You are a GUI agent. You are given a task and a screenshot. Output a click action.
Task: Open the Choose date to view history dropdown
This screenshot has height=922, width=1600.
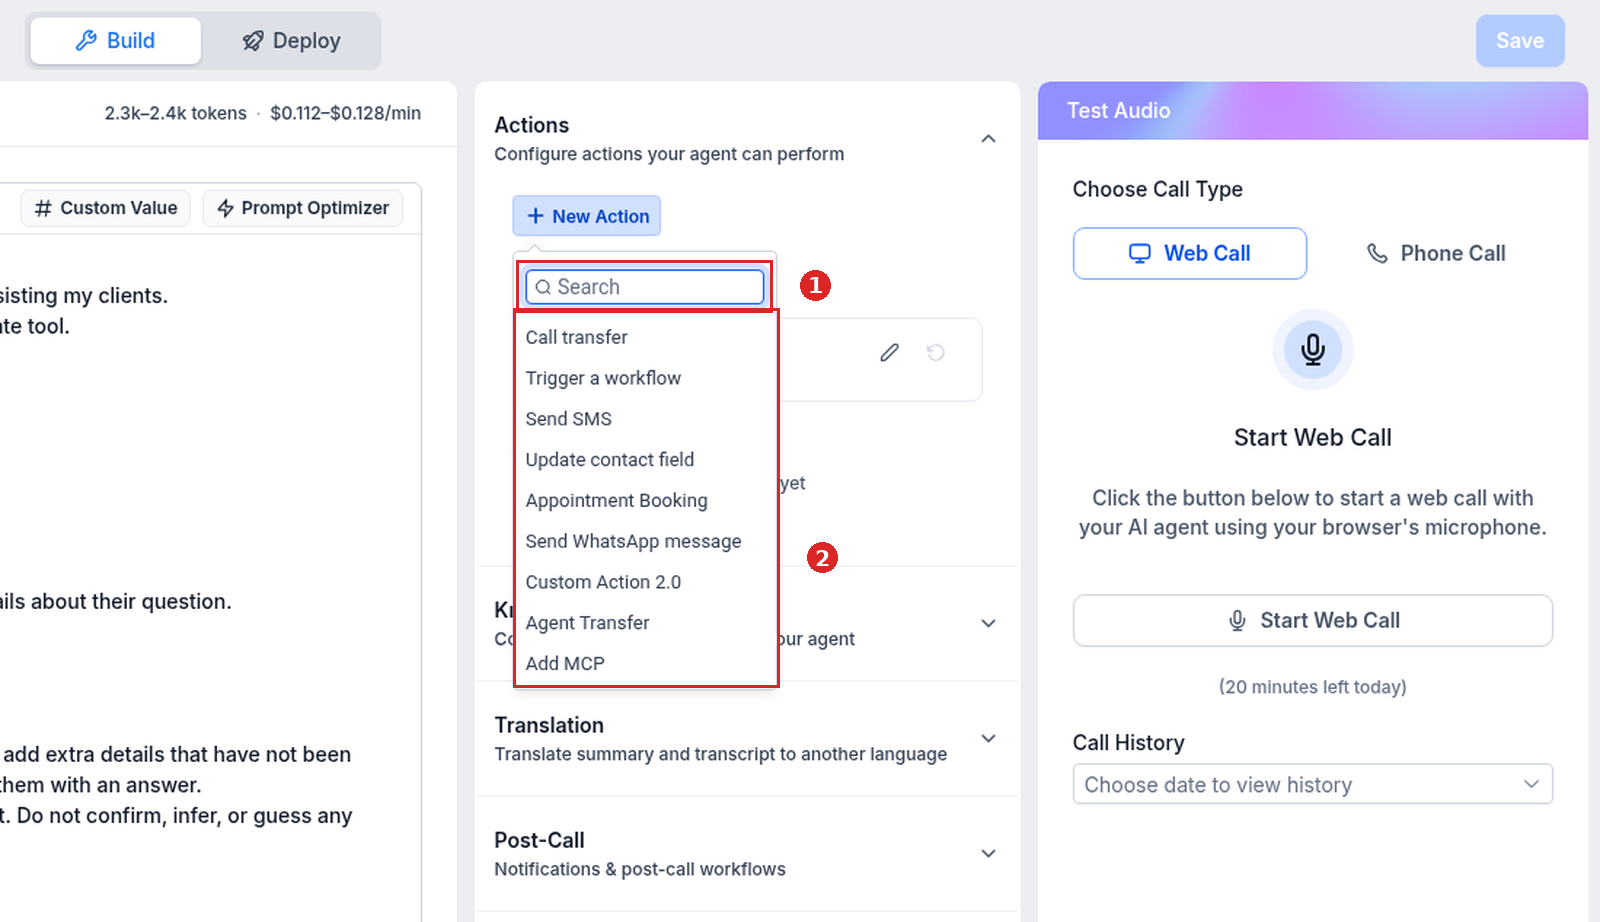[x=1312, y=784]
